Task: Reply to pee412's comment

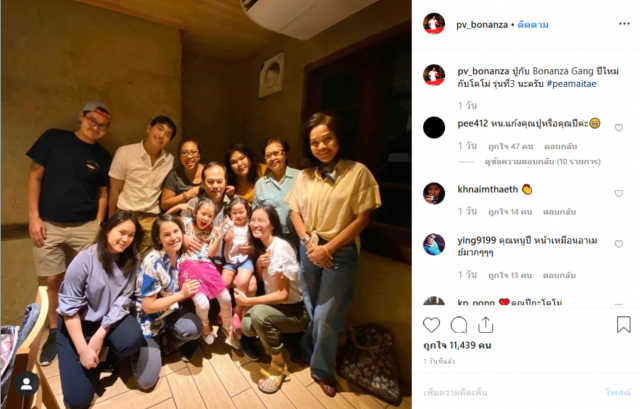Action: pos(560,146)
